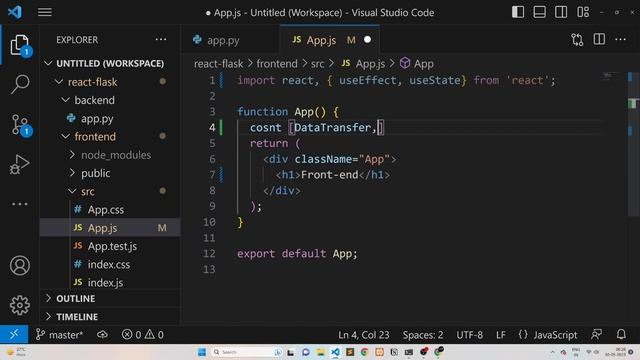The width and height of the screenshot is (640, 360).
Task: Click line number 7 in gutter
Action: (x=212, y=175)
